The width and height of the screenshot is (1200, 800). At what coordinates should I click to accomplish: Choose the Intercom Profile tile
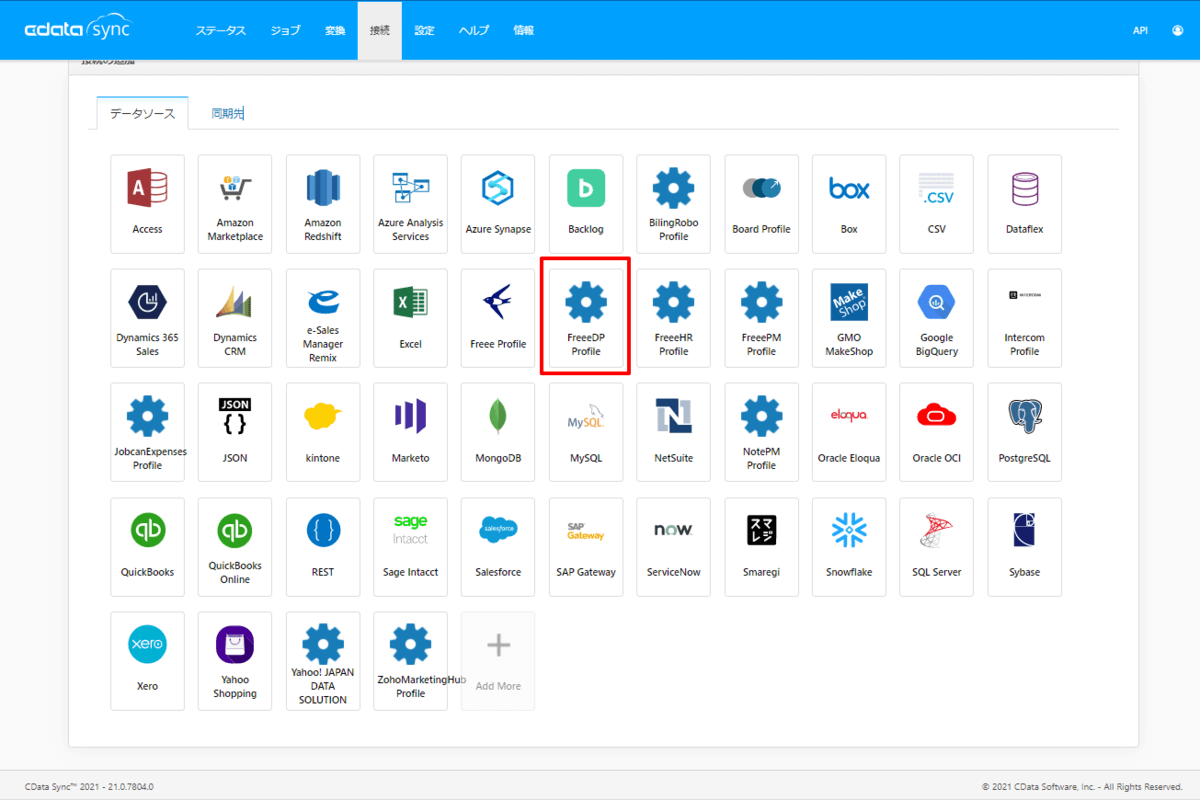coord(1024,318)
